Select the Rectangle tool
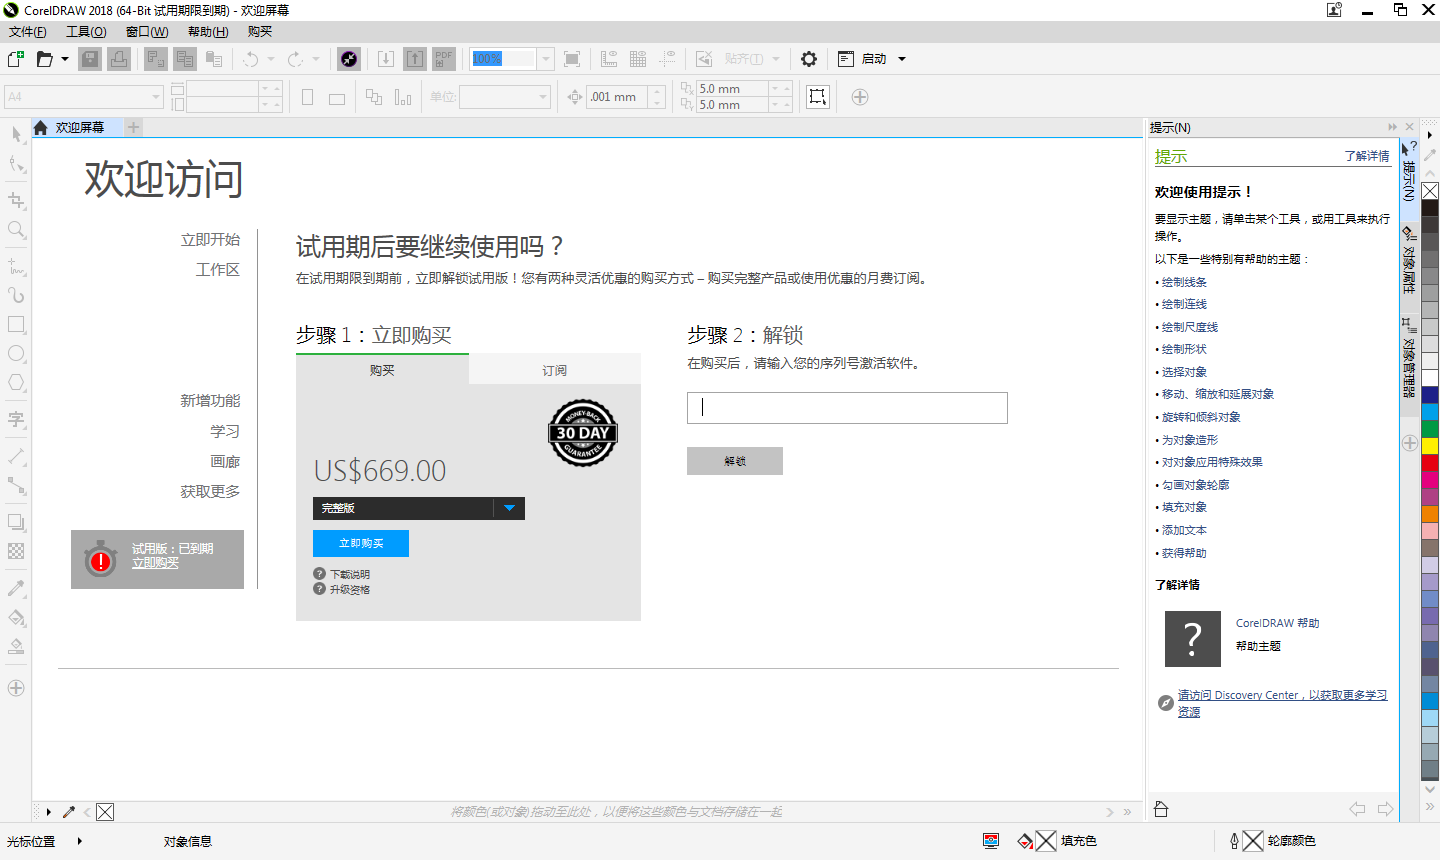 point(16,324)
